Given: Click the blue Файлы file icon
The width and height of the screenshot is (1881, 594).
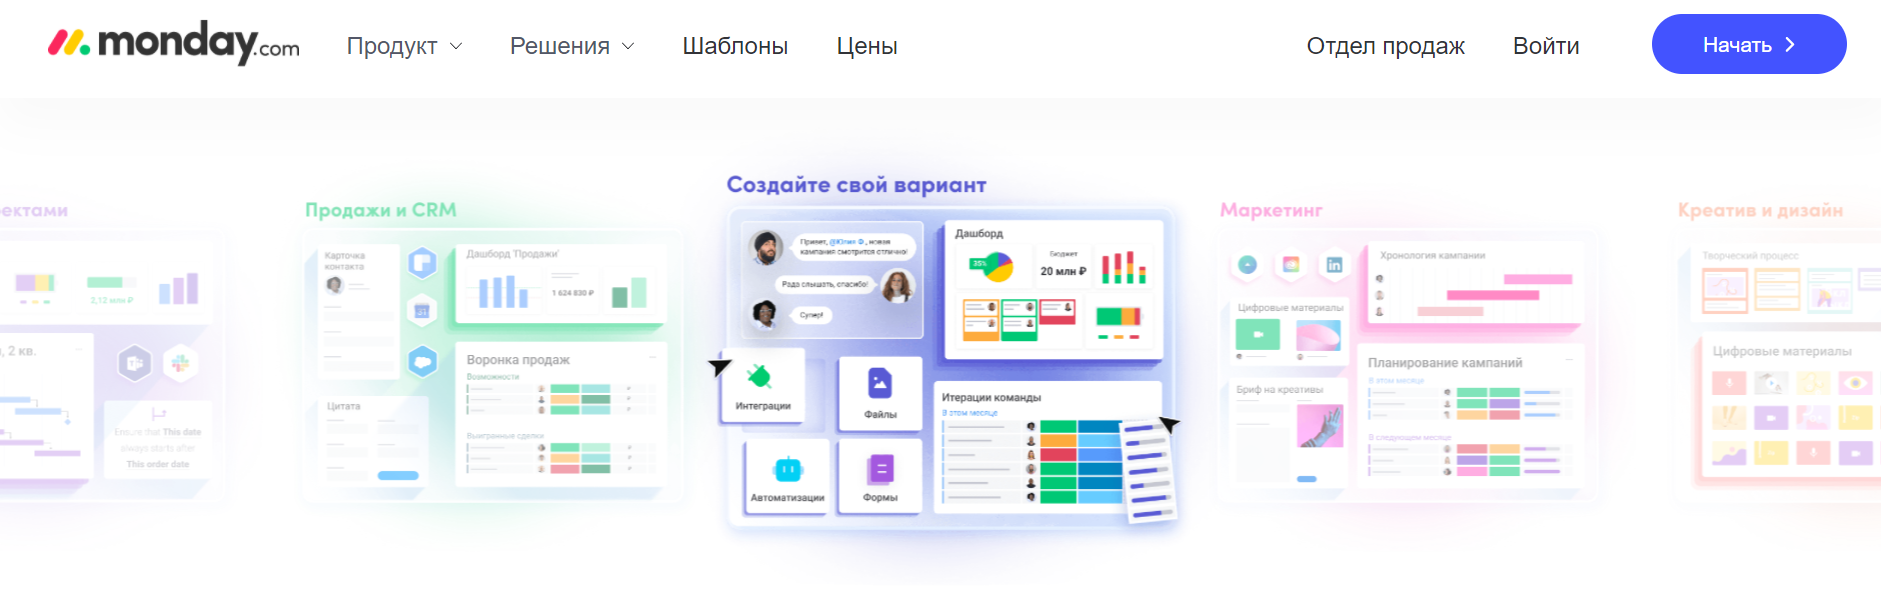Looking at the screenshot, I should pyautogui.click(x=880, y=383).
